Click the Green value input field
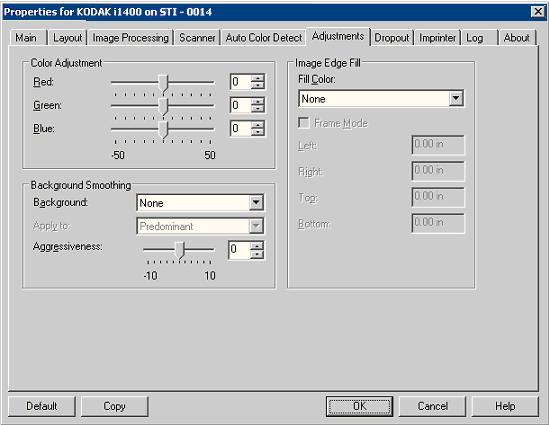549x425 pixels. tap(241, 105)
